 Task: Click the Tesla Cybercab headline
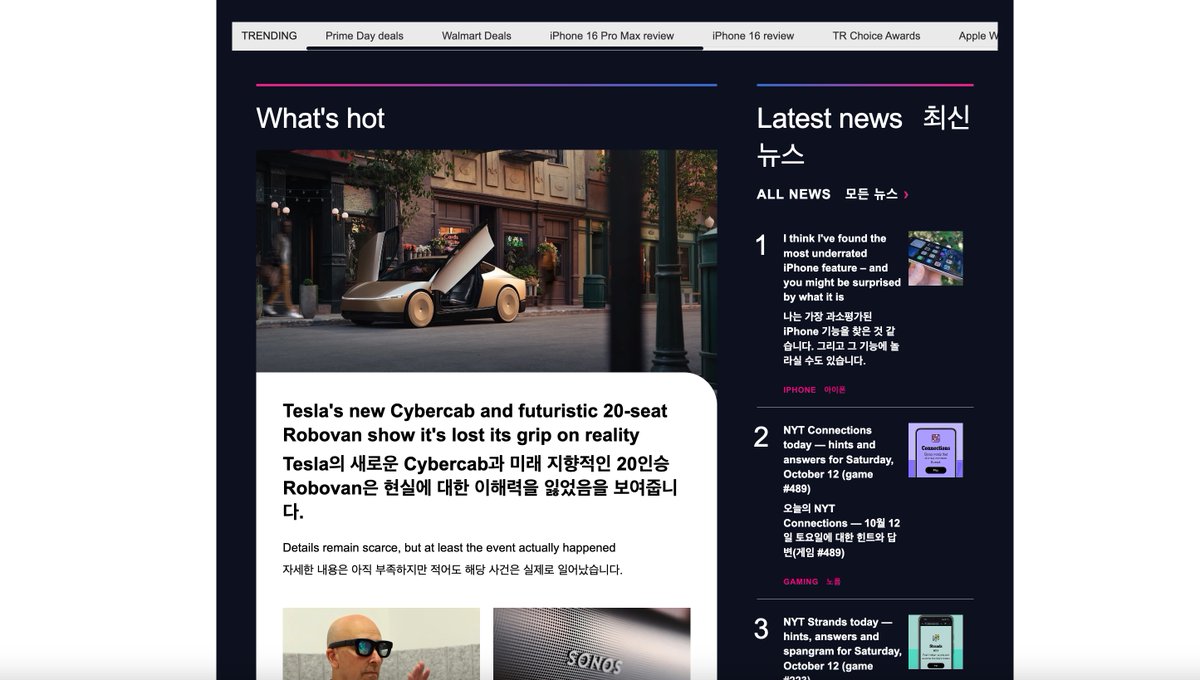click(x=471, y=423)
